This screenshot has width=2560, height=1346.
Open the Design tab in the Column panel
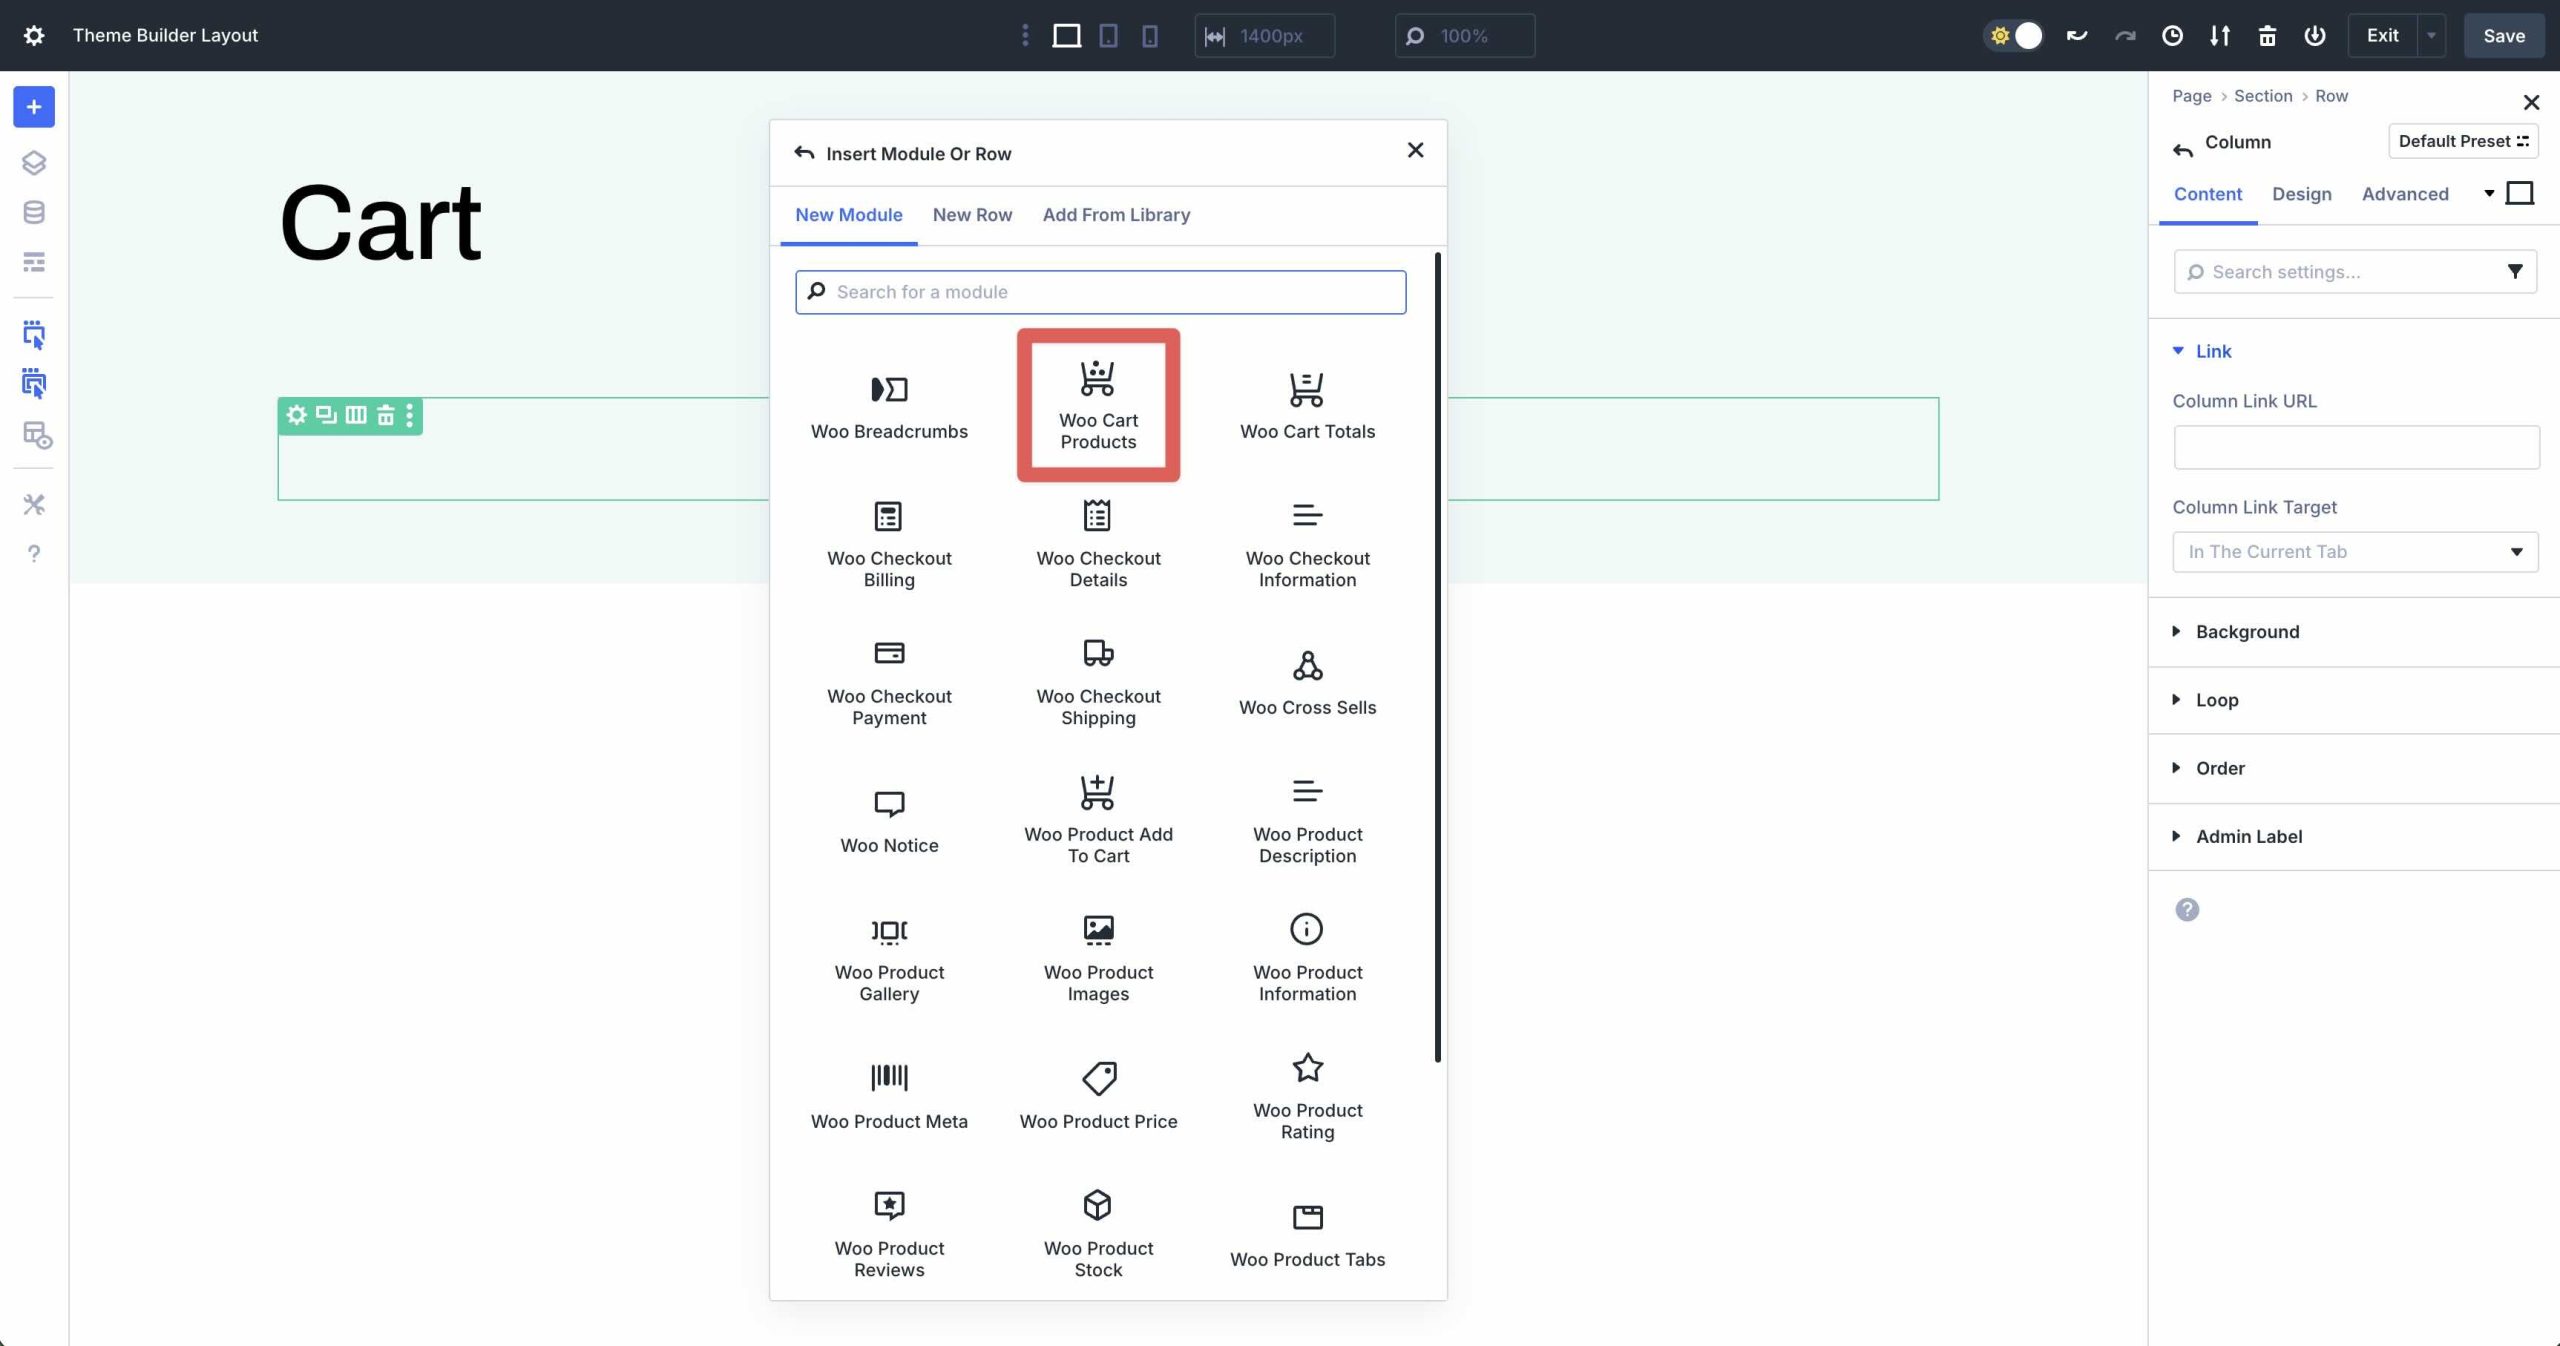pos(2301,194)
